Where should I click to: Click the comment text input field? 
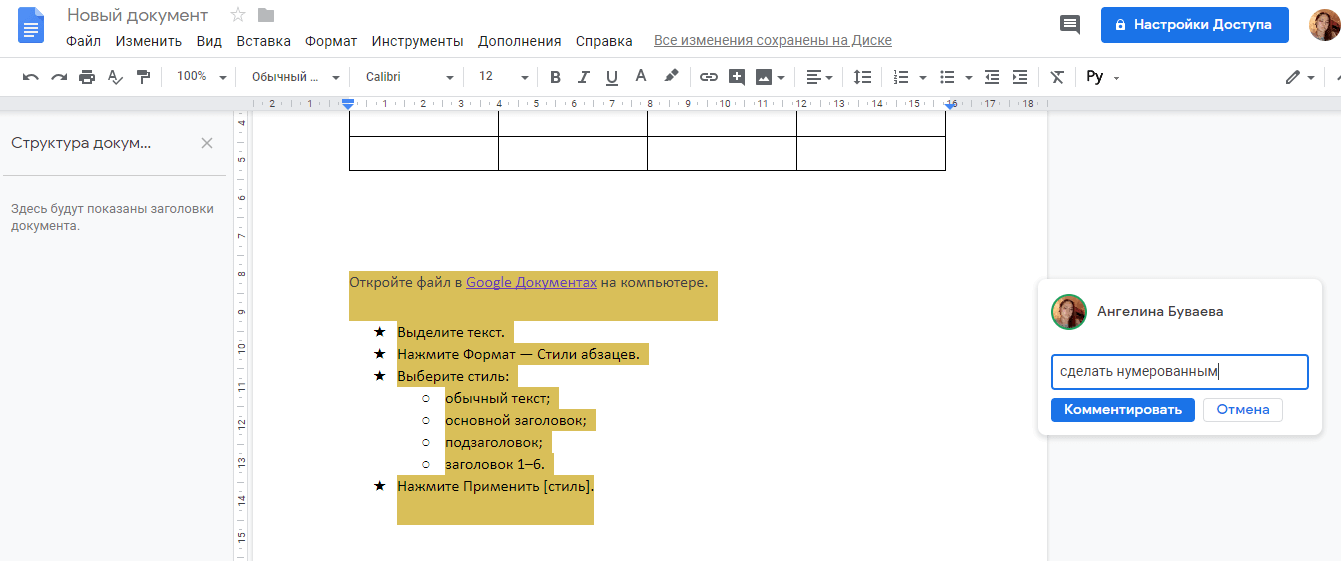point(1179,372)
